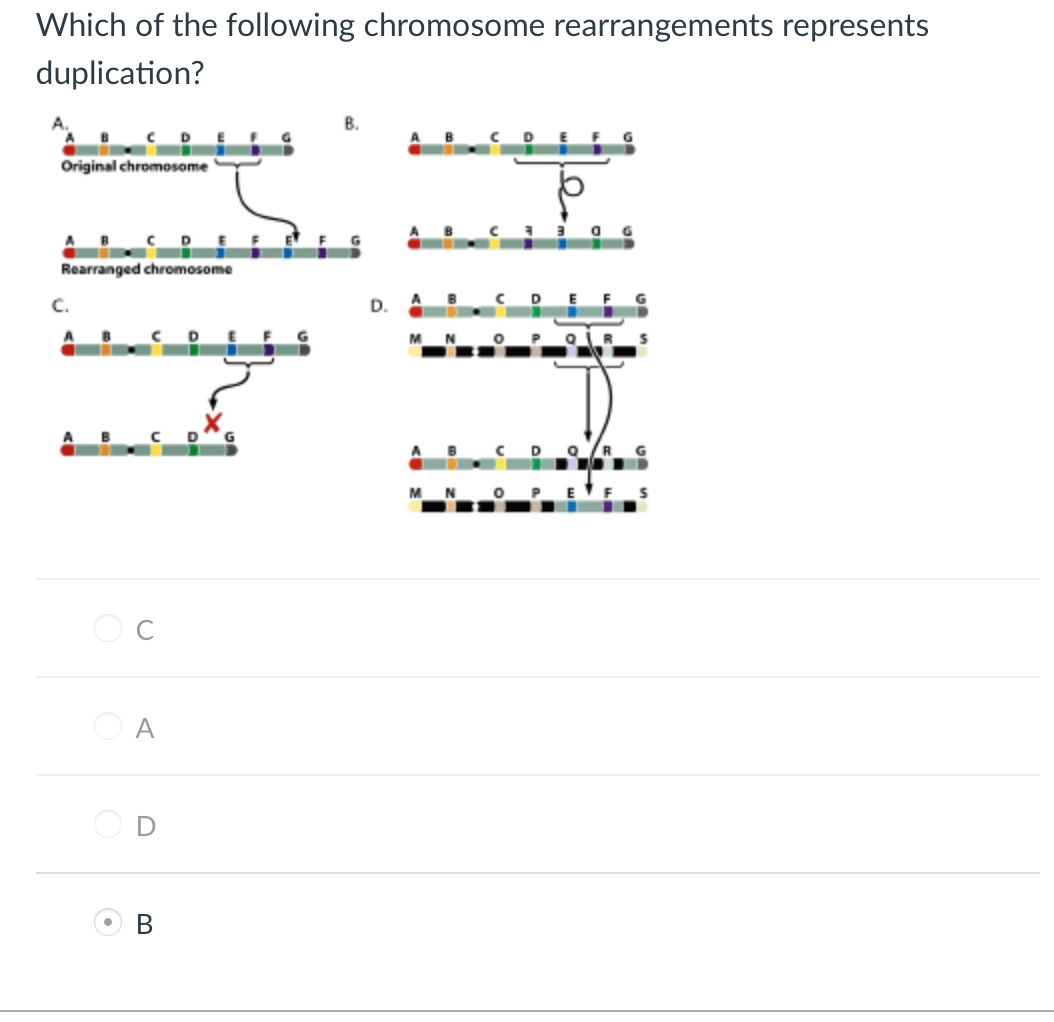The width and height of the screenshot is (1054, 1022).
Task: Click the yellow C gene band in diagram B
Action: pyautogui.click(x=494, y=148)
